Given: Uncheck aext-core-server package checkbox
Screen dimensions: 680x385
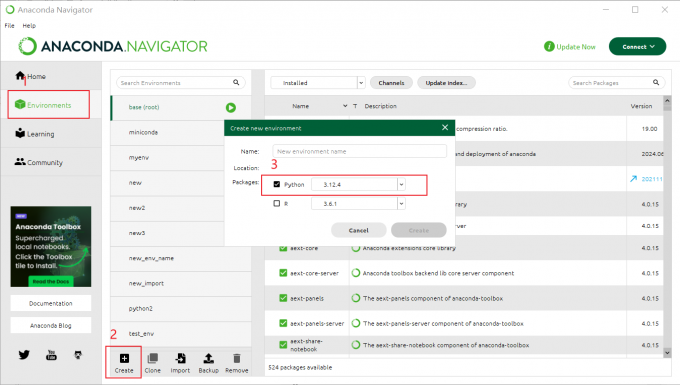Looking at the screenshot, I should pos(283,273).
